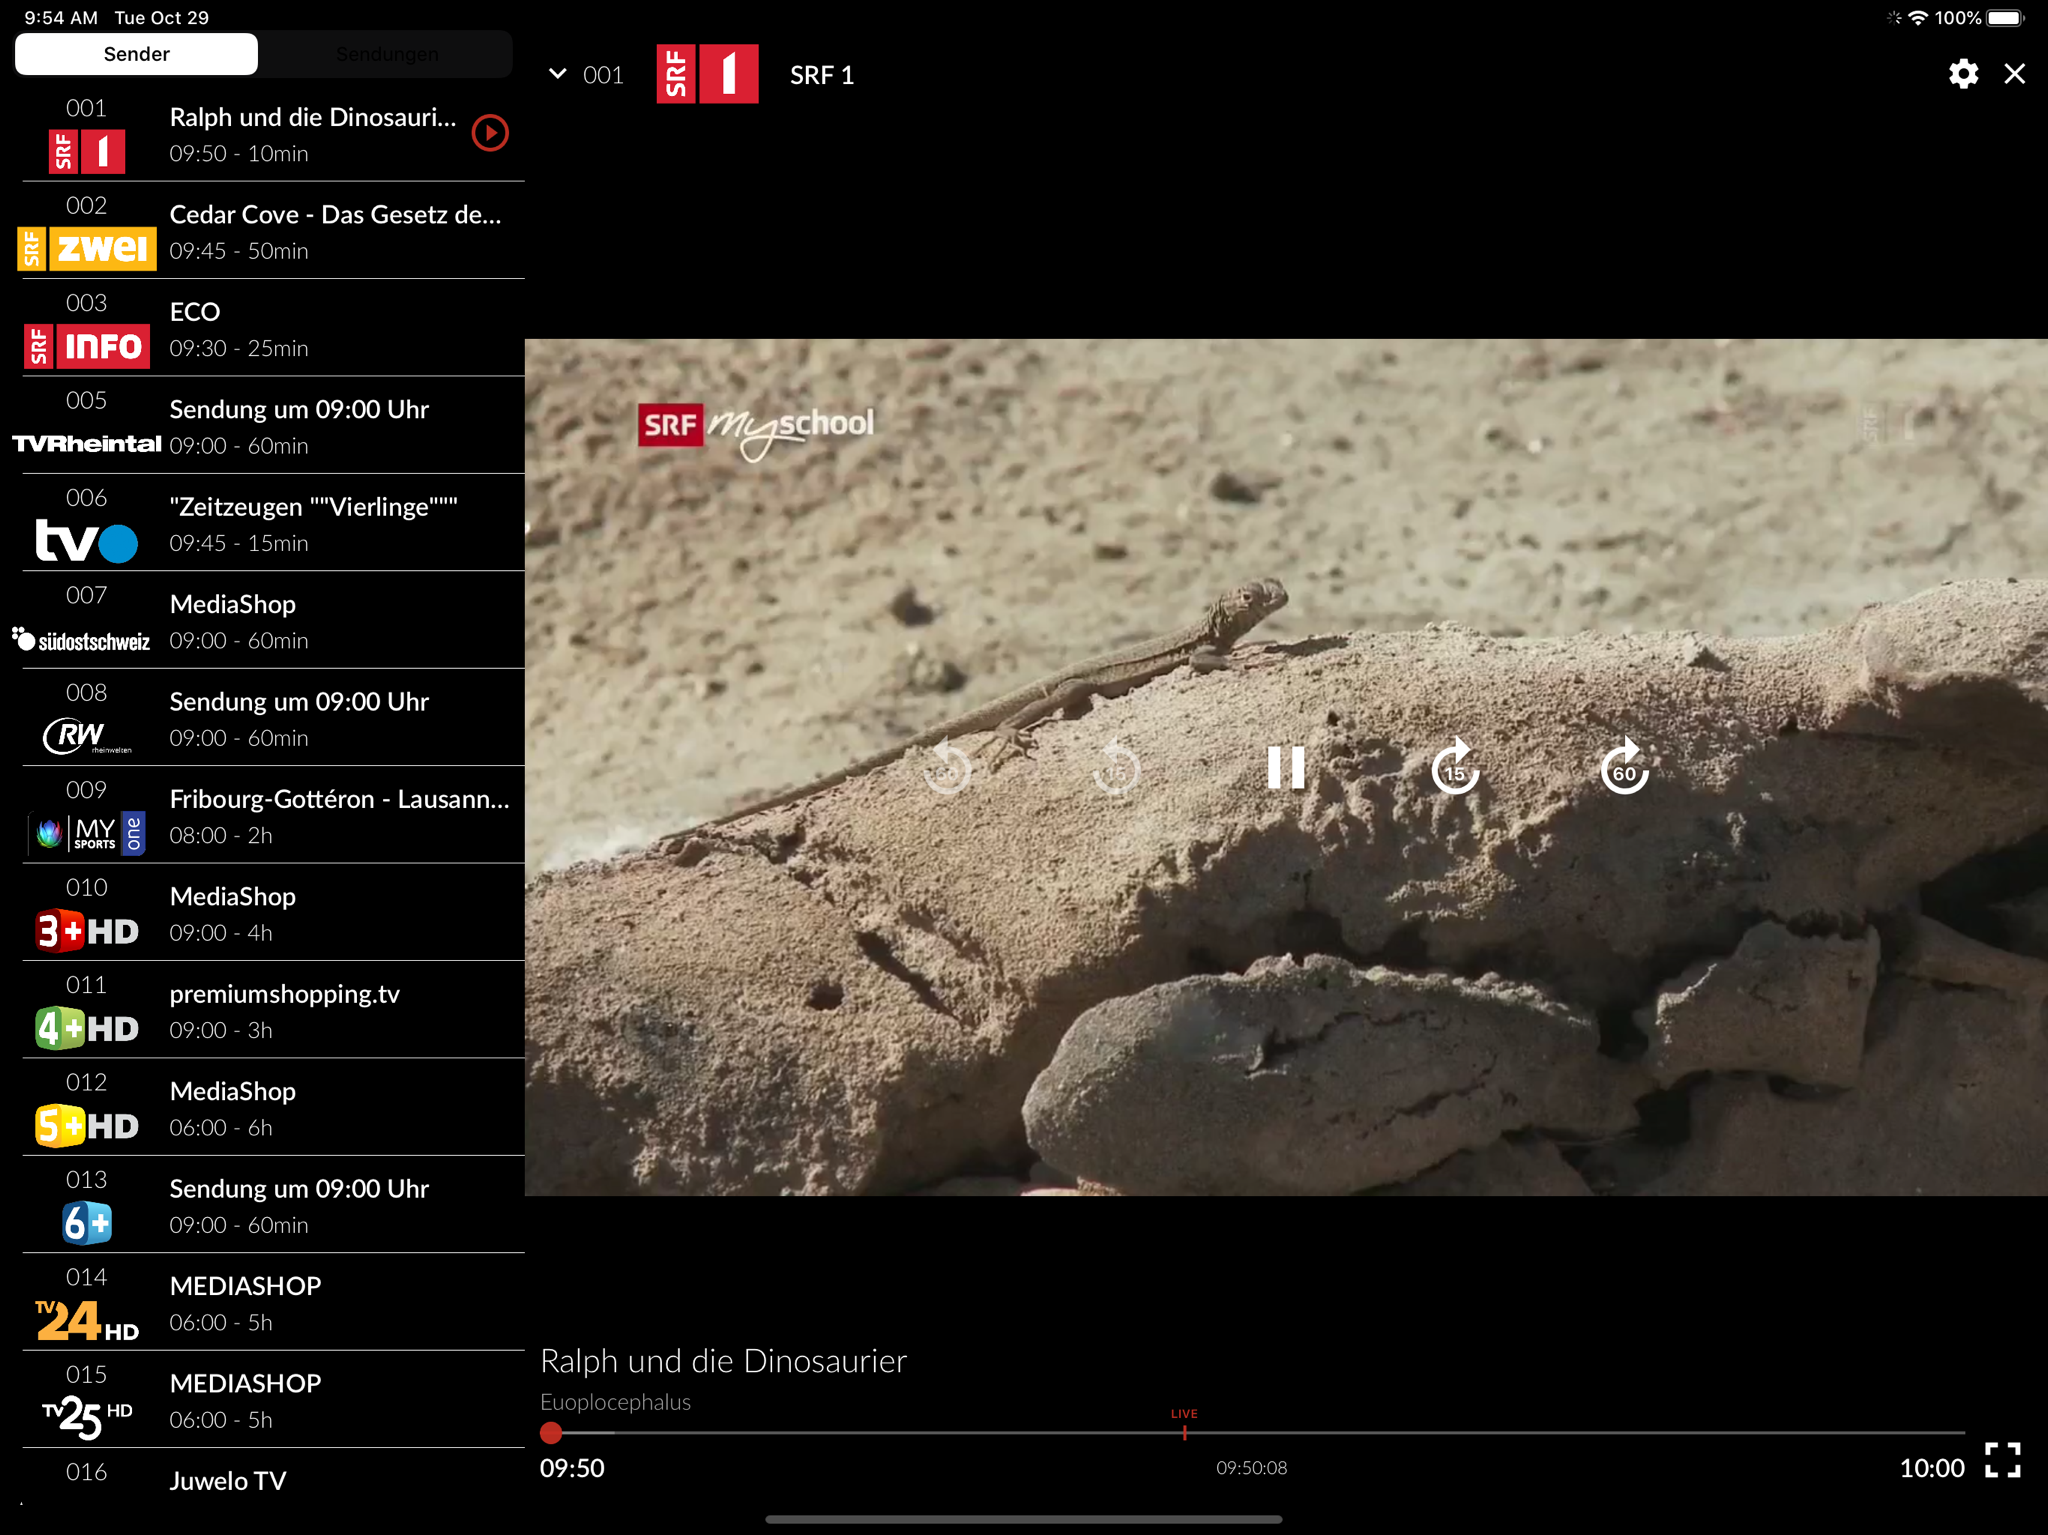Click the red playback position scrubber
Screen dimensions: 2048x1535
551,1433
